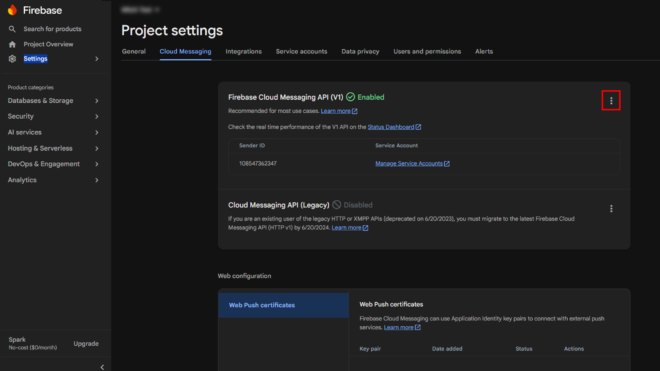Click the Sender ID column label
This screenshot has height=371, width=660.
(252, 146)
